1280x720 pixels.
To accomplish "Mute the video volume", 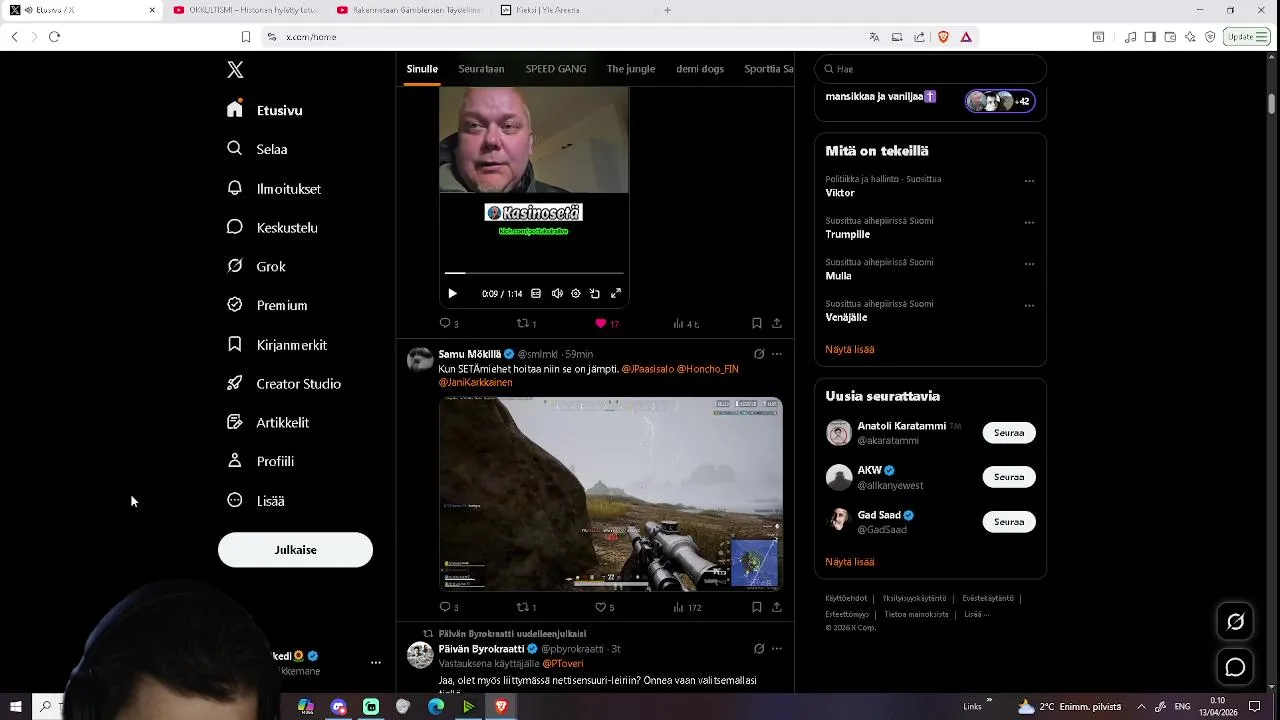I will tap(557, 293).
